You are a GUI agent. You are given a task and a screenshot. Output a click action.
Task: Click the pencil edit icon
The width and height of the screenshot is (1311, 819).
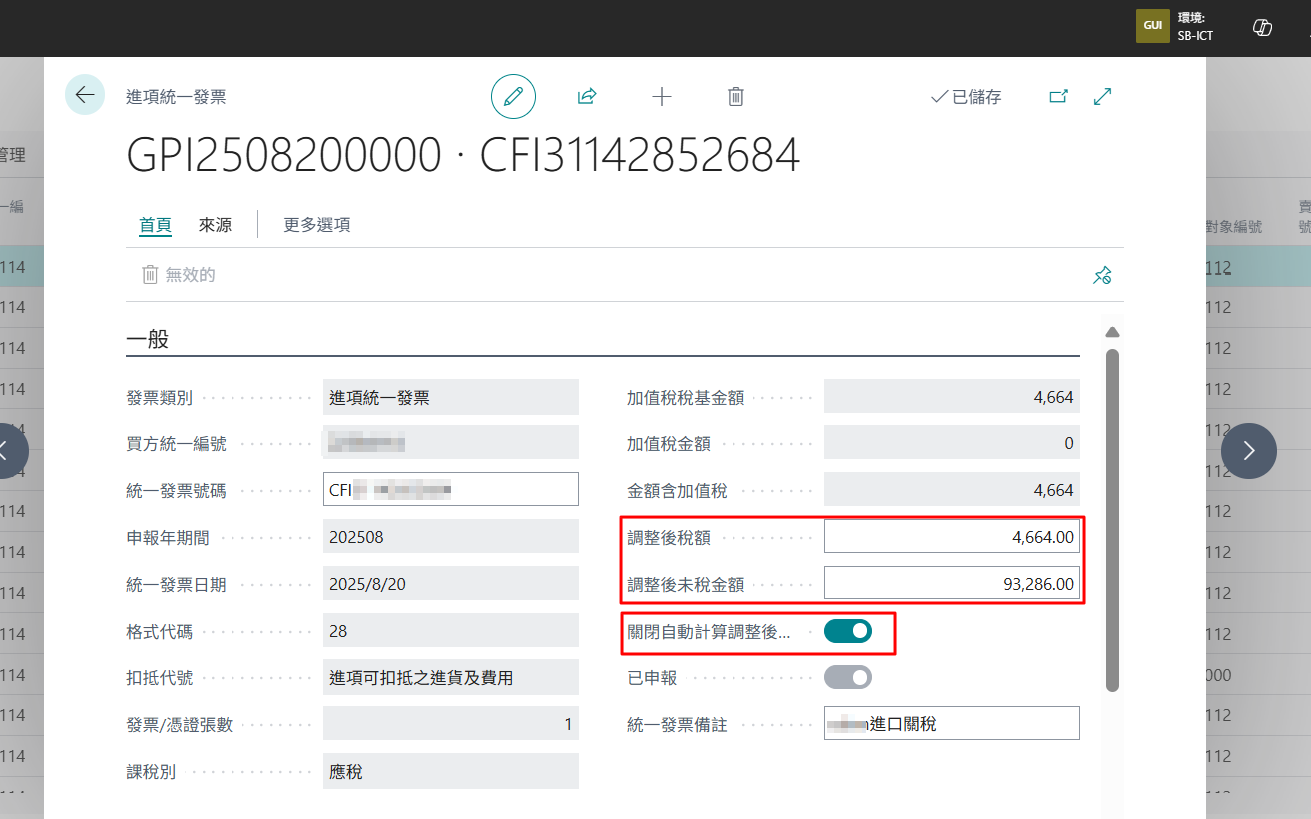(x=513, y=97)
